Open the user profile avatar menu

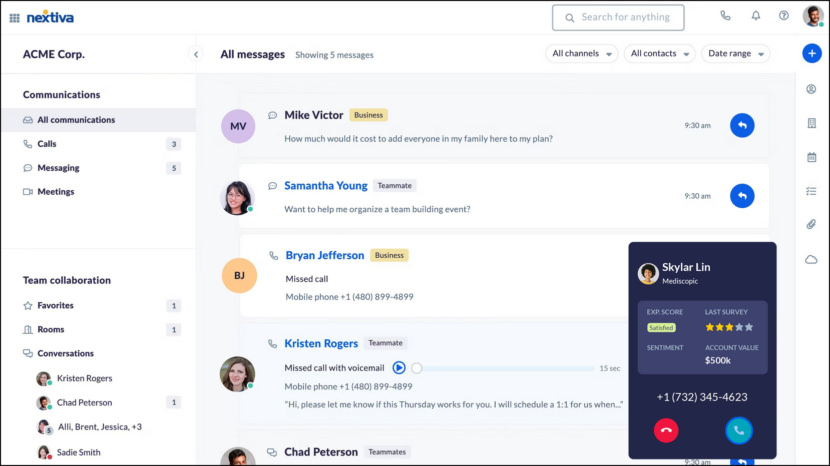[x=813, y=16]
